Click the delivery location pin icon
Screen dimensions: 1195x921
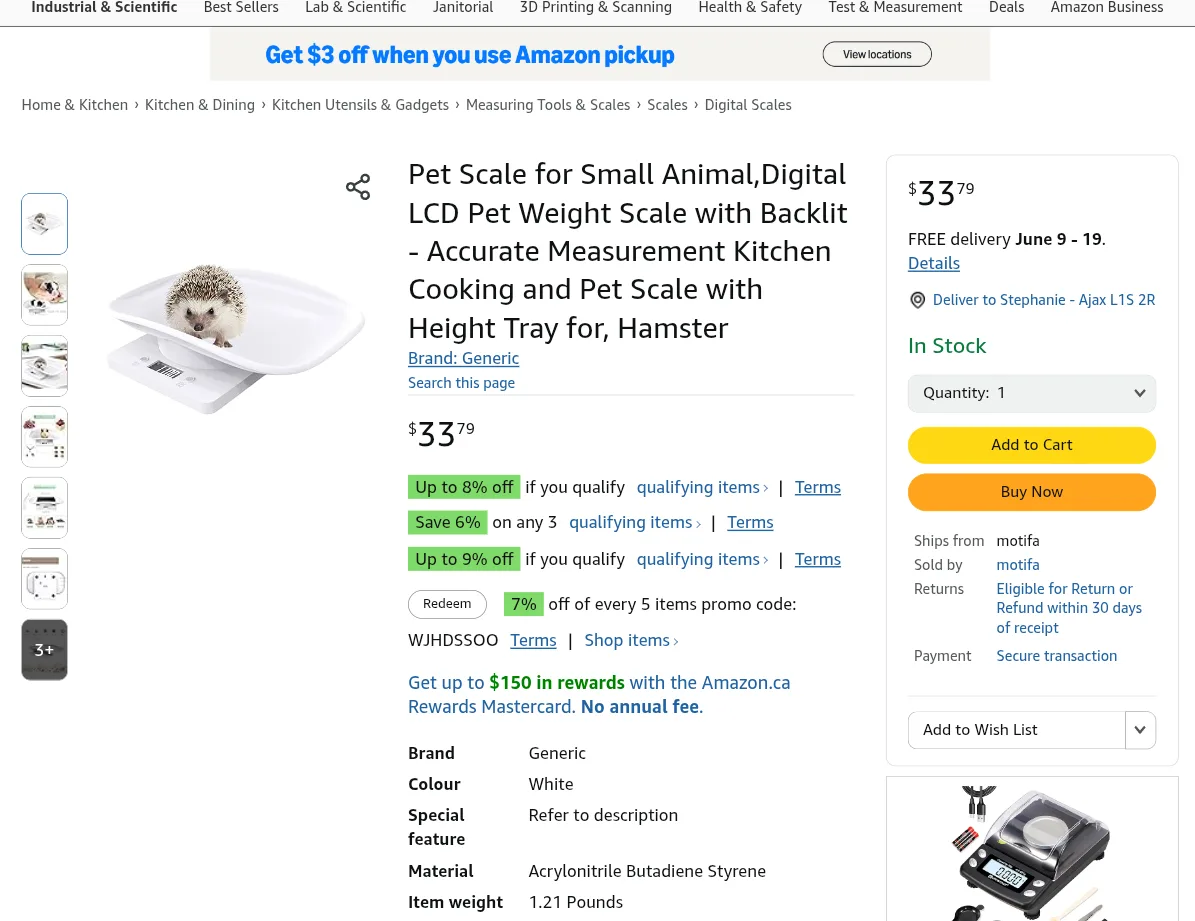click(917, 300)
